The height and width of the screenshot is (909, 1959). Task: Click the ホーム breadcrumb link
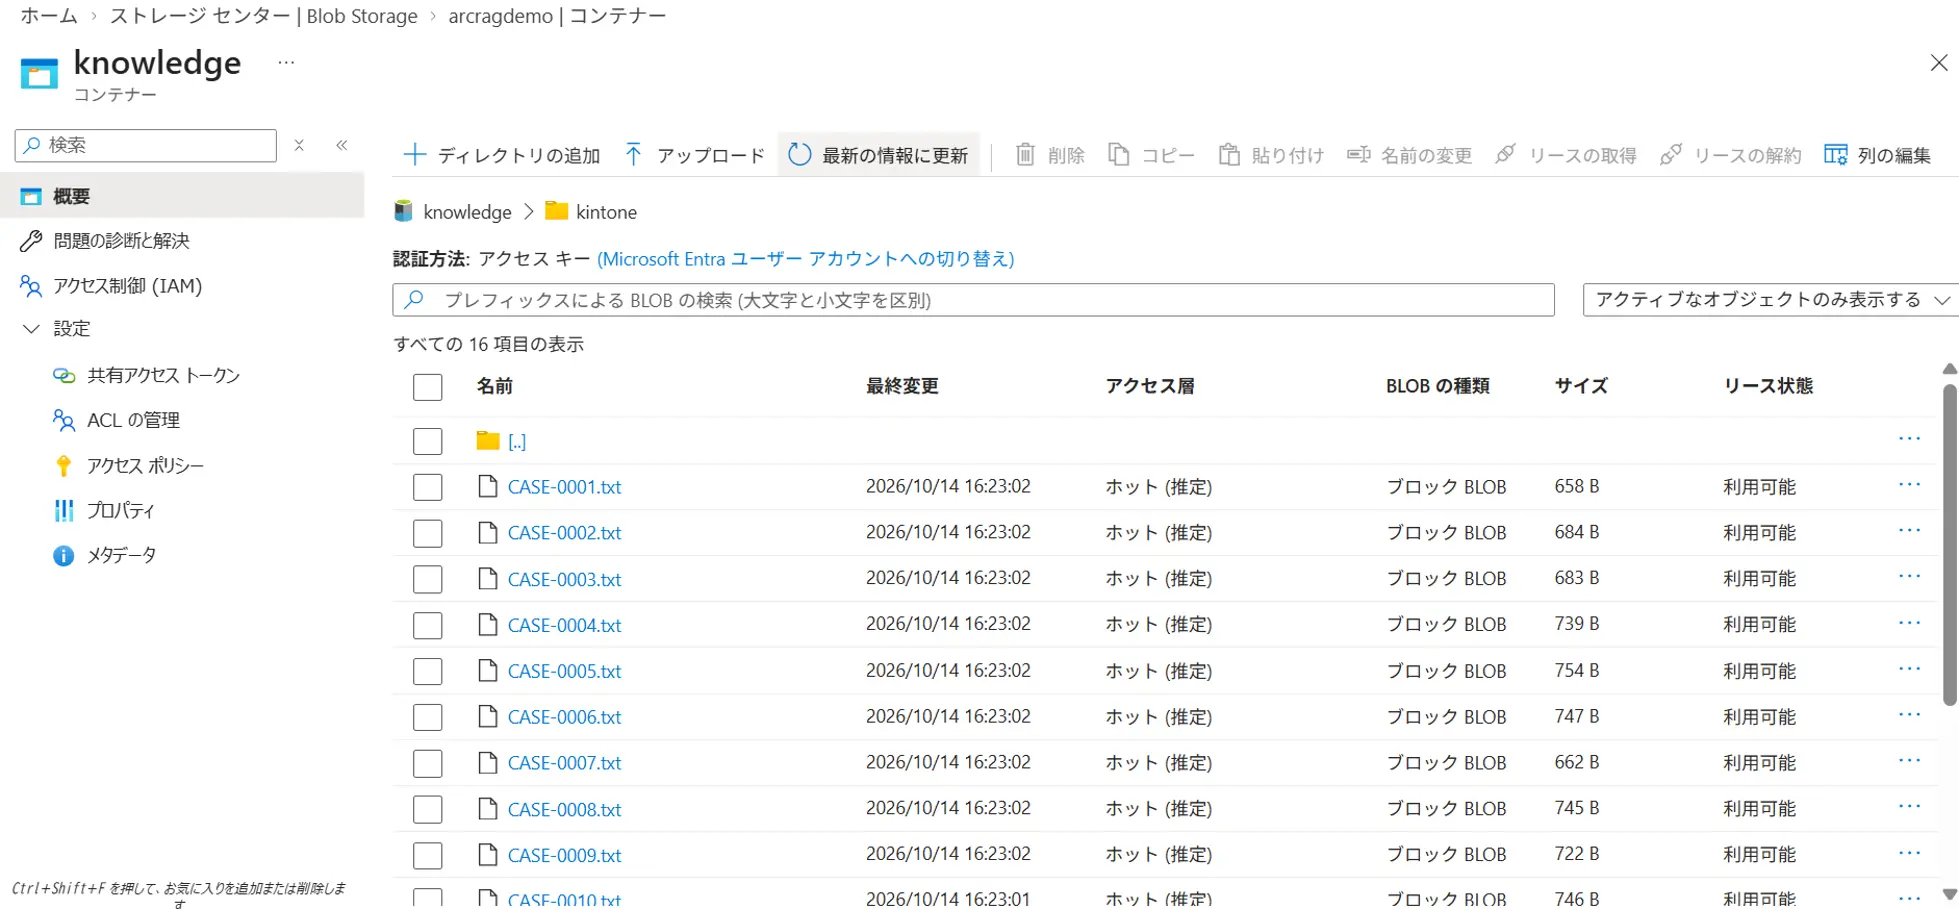point(49,16)
